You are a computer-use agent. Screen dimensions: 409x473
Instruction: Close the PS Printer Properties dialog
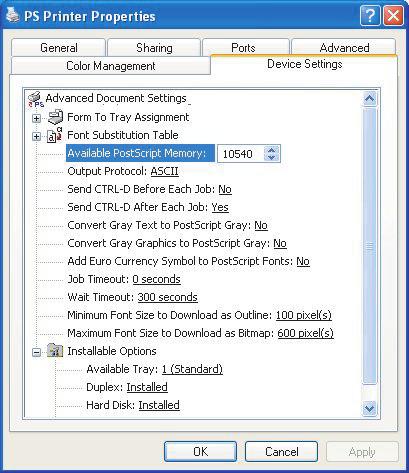click(393, 16)
